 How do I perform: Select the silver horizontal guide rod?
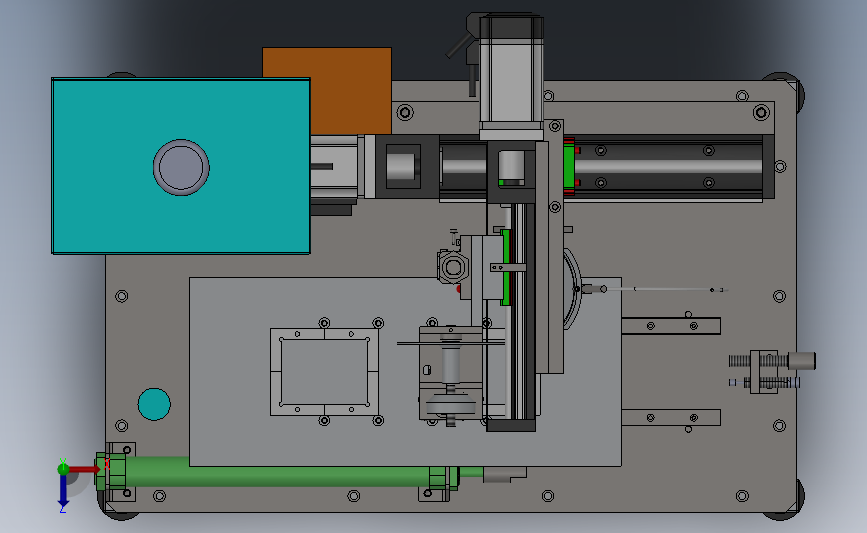click(x=668, y=166)
